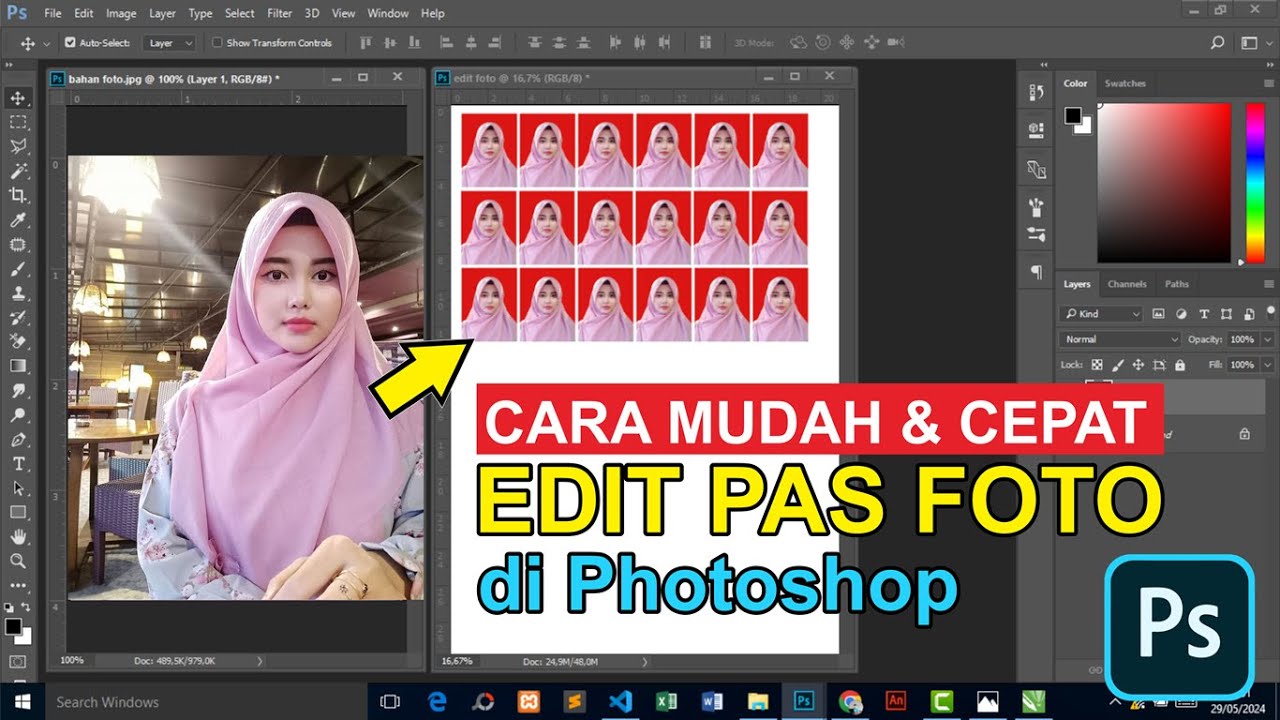Select the Crop tool
The height and width of the screenshot is (720, 1280).
tap(18, 195)
